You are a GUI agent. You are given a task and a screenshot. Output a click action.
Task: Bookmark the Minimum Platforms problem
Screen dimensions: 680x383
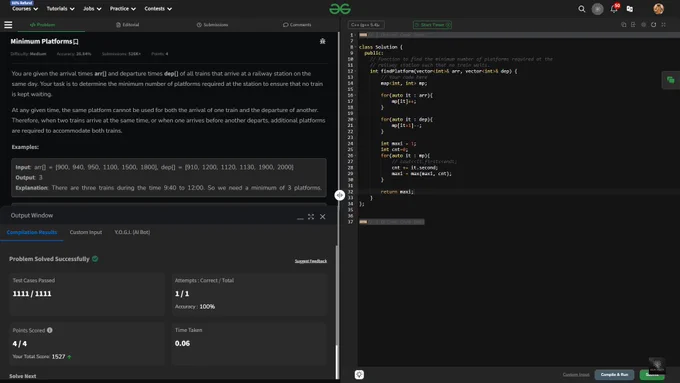coord(76,42)
